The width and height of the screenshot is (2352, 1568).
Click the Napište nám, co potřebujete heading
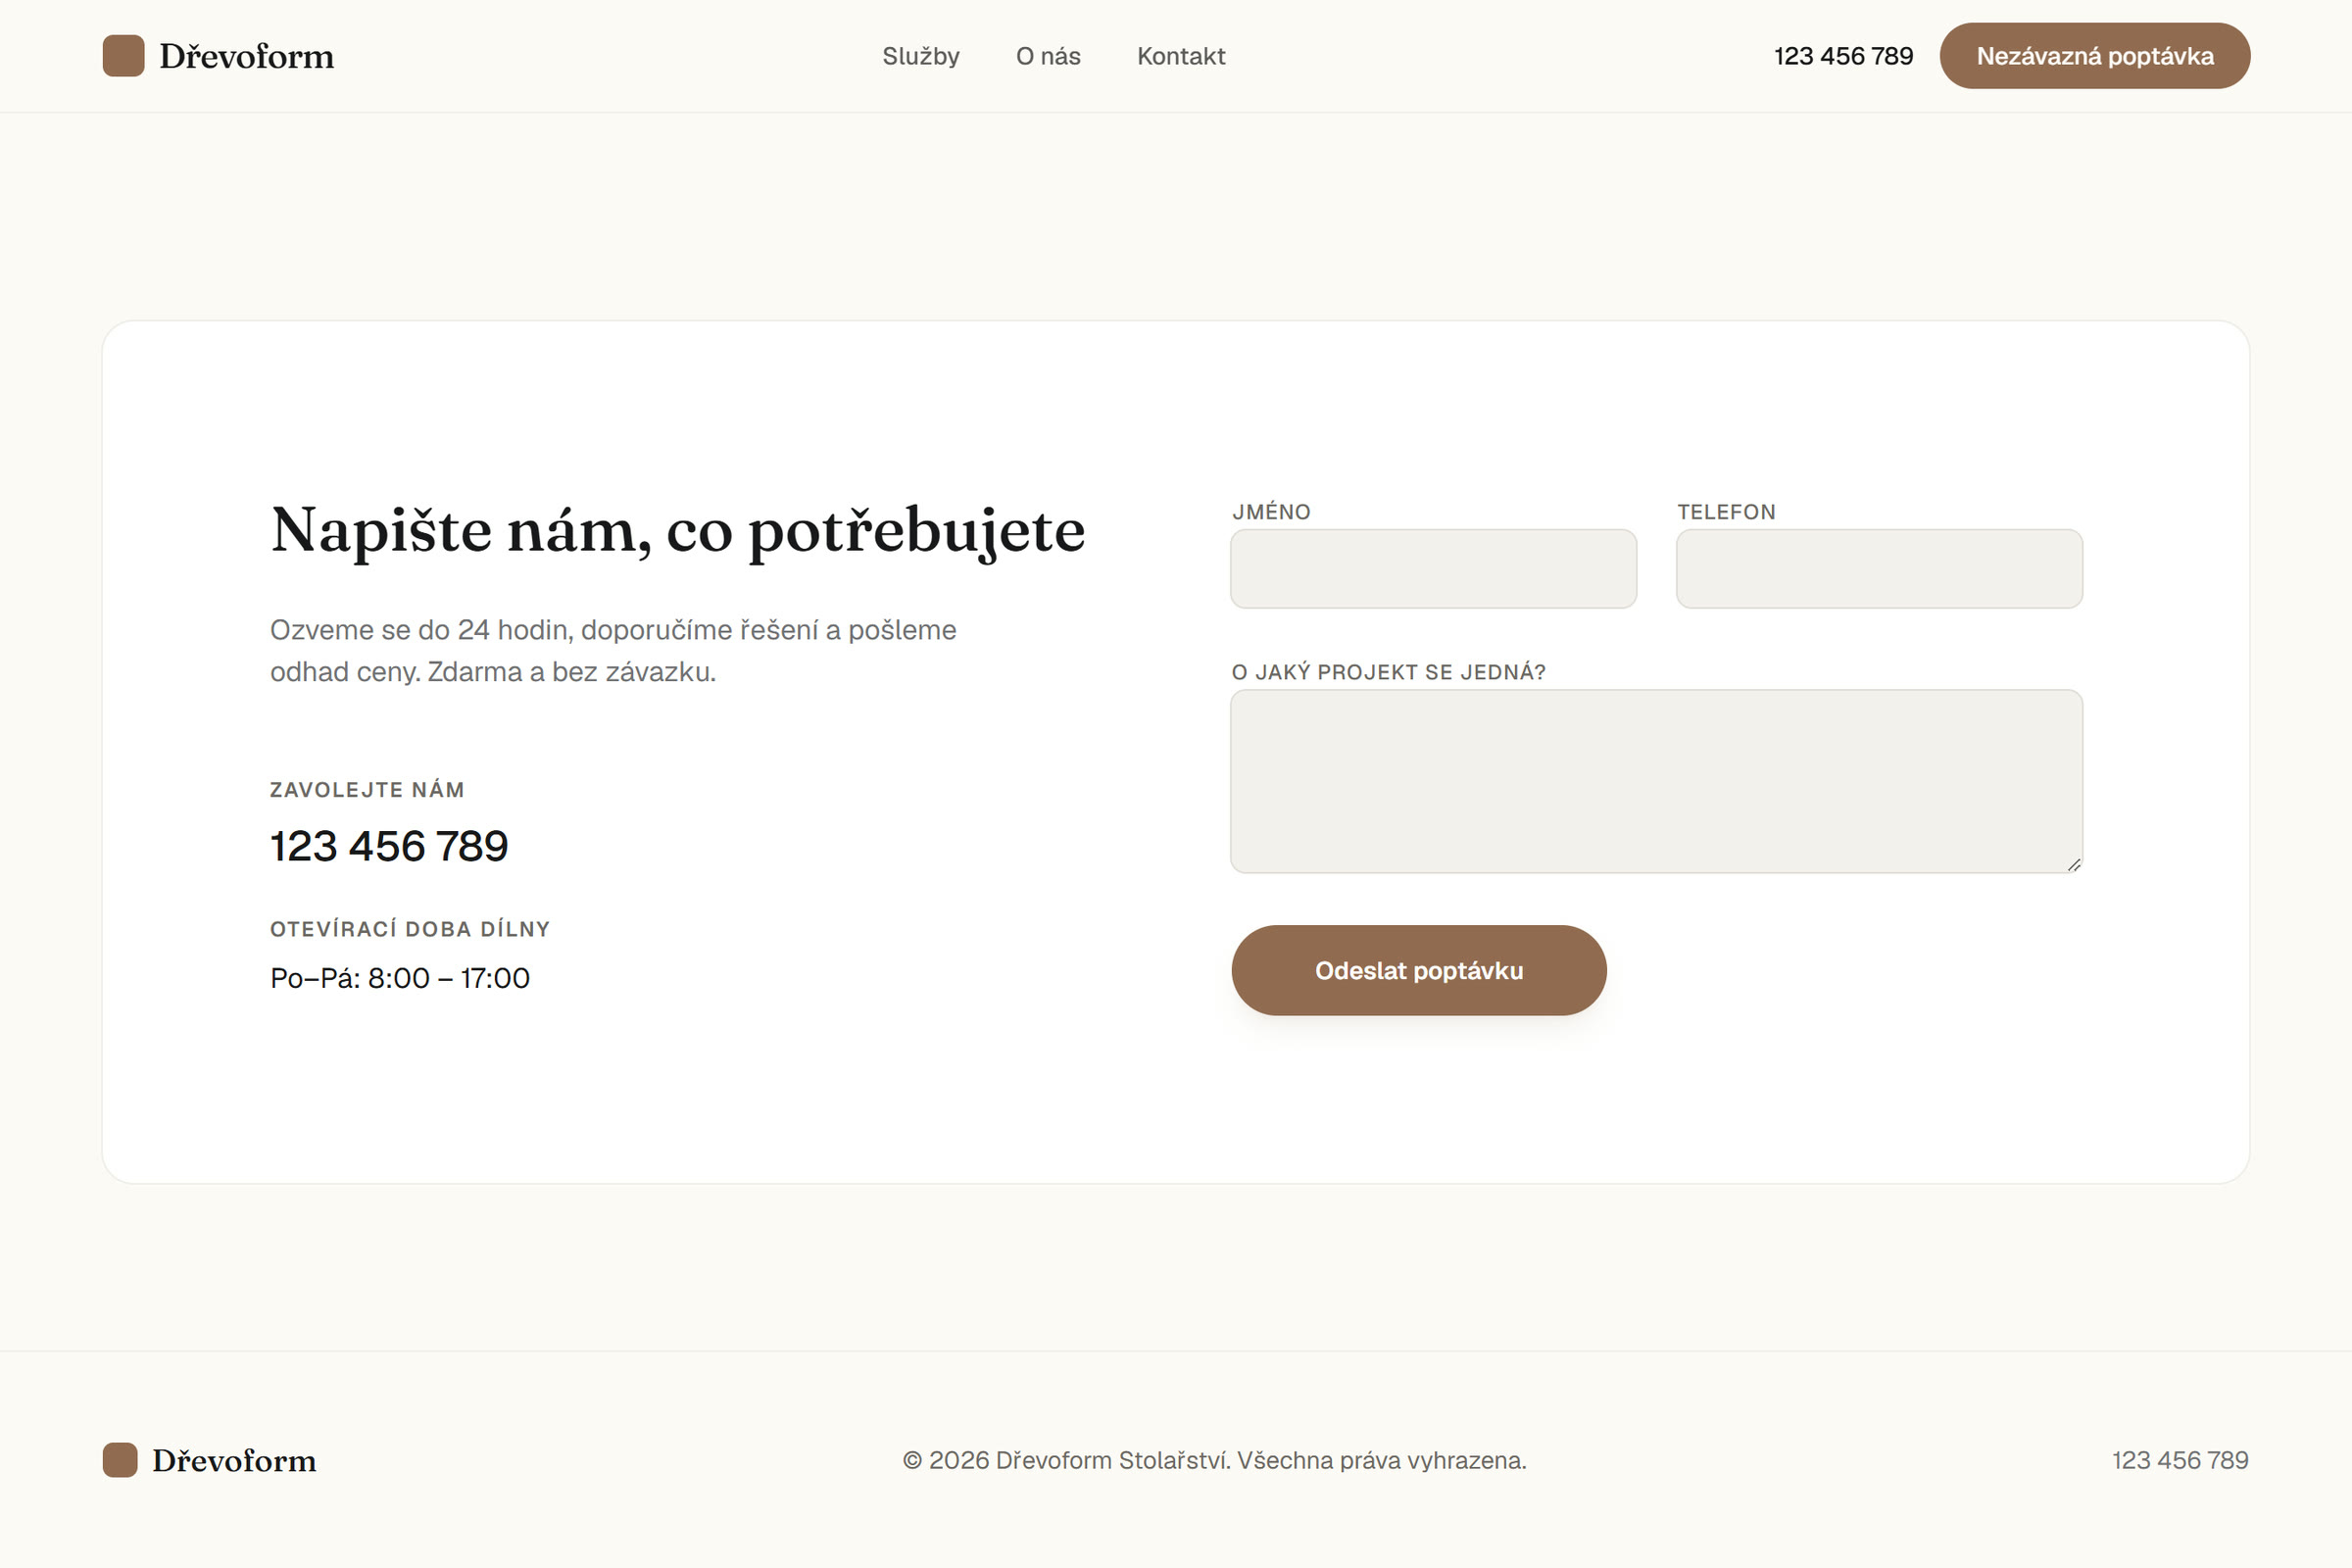[678, 530]
